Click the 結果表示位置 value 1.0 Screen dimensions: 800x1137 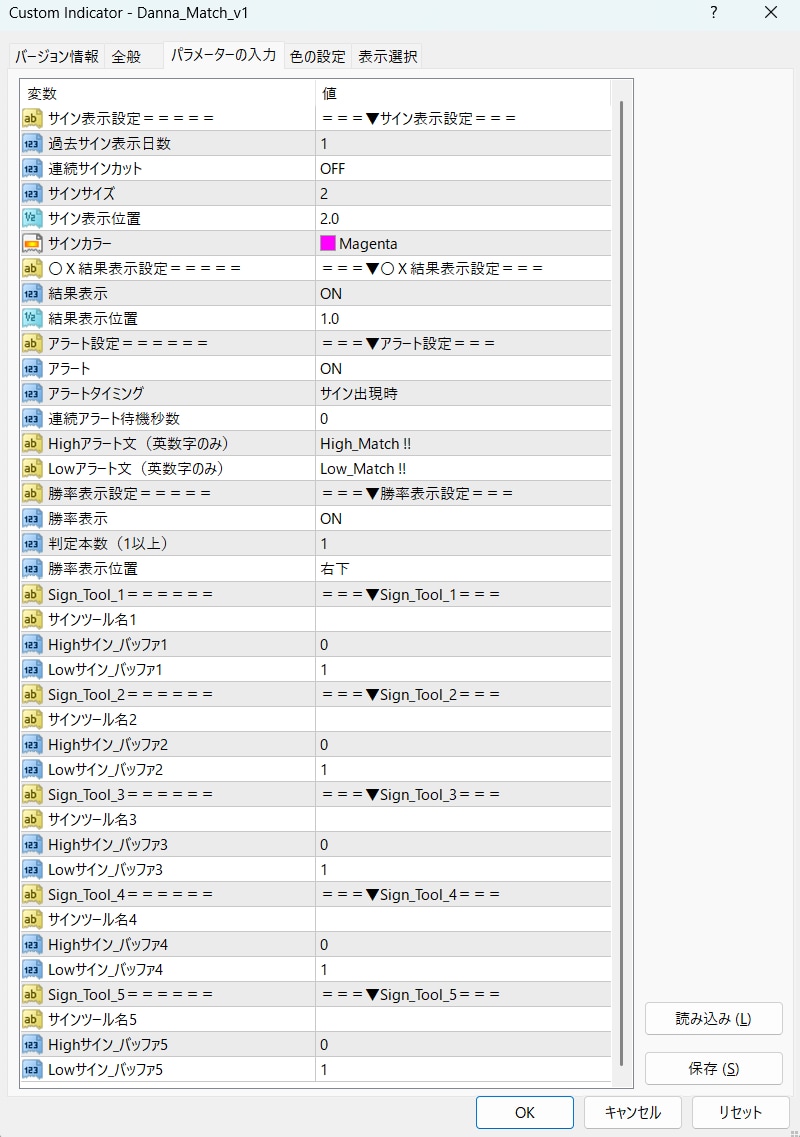463,318
